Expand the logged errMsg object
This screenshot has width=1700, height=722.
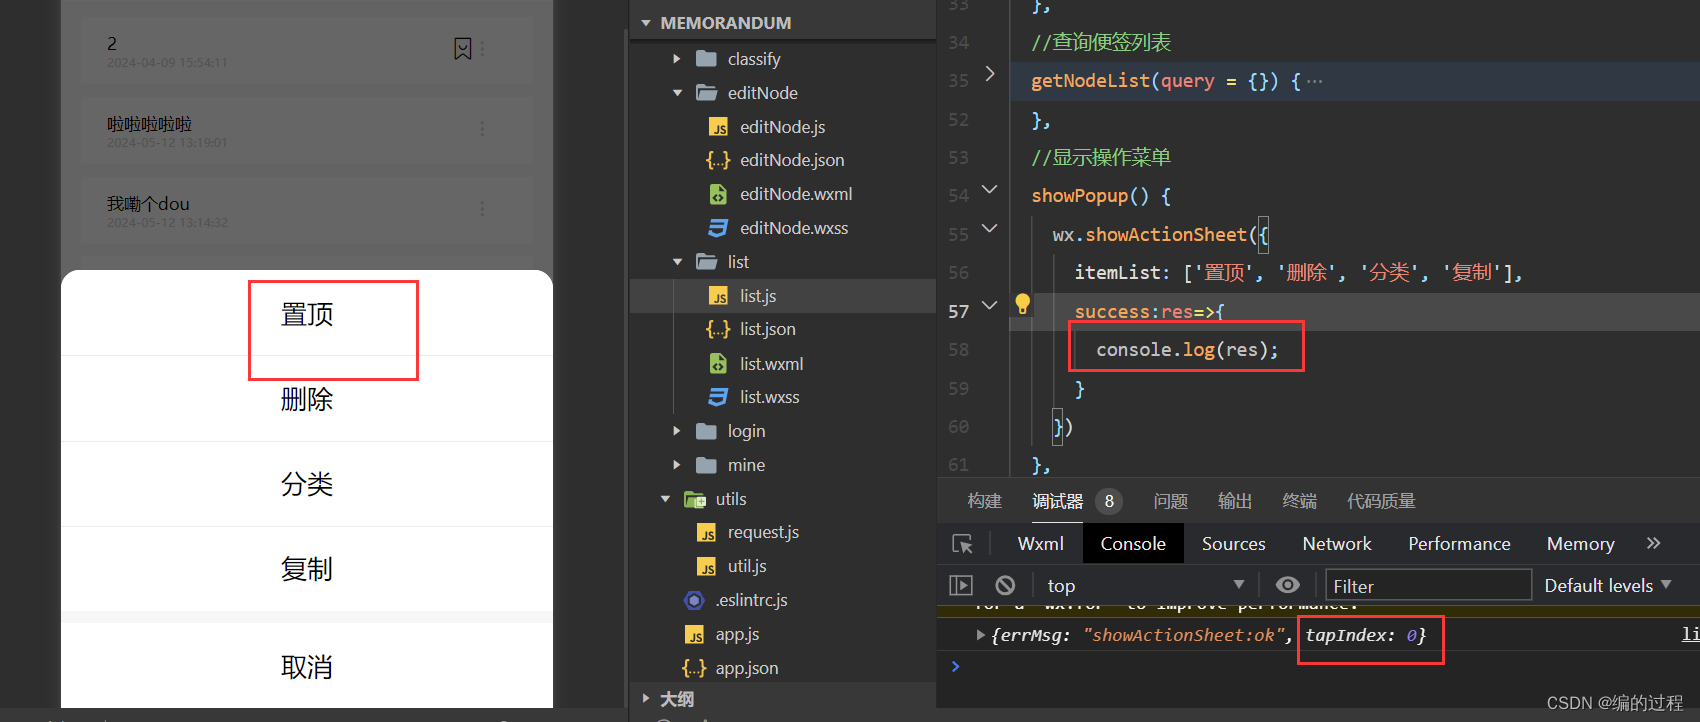coord(980,635)
